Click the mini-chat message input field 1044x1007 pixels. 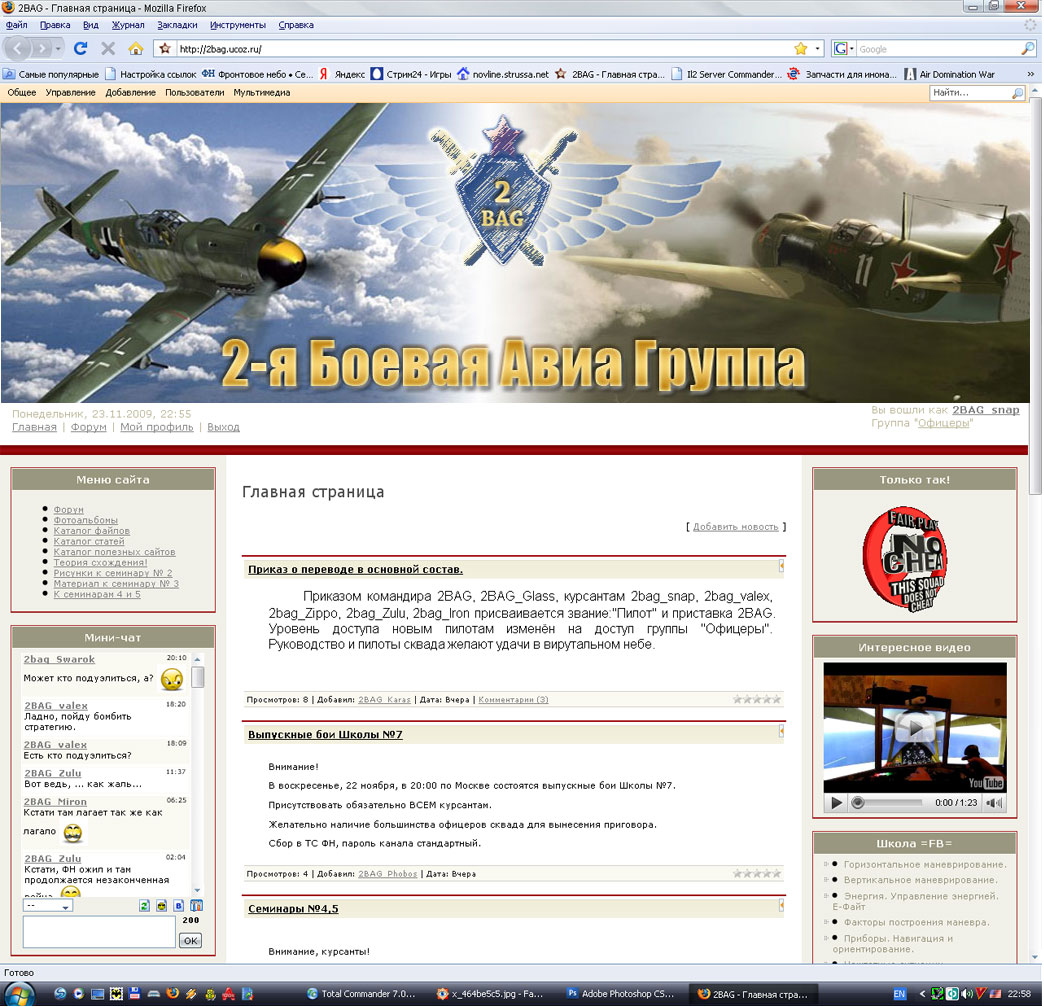coord(98,931)
